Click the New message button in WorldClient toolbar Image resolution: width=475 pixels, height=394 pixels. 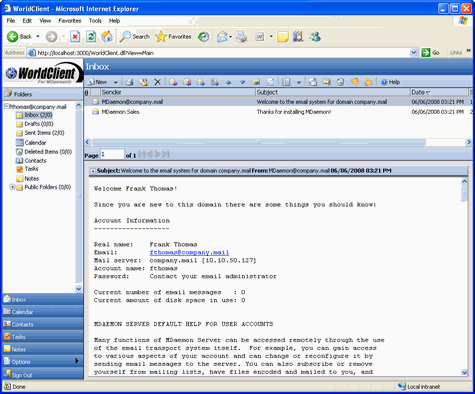click(97, 82)
